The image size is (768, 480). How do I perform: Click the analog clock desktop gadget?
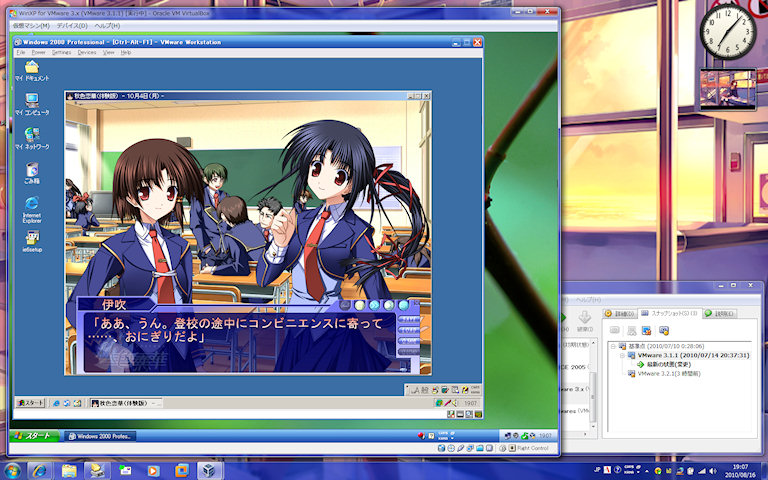click(x=728, y=32)
